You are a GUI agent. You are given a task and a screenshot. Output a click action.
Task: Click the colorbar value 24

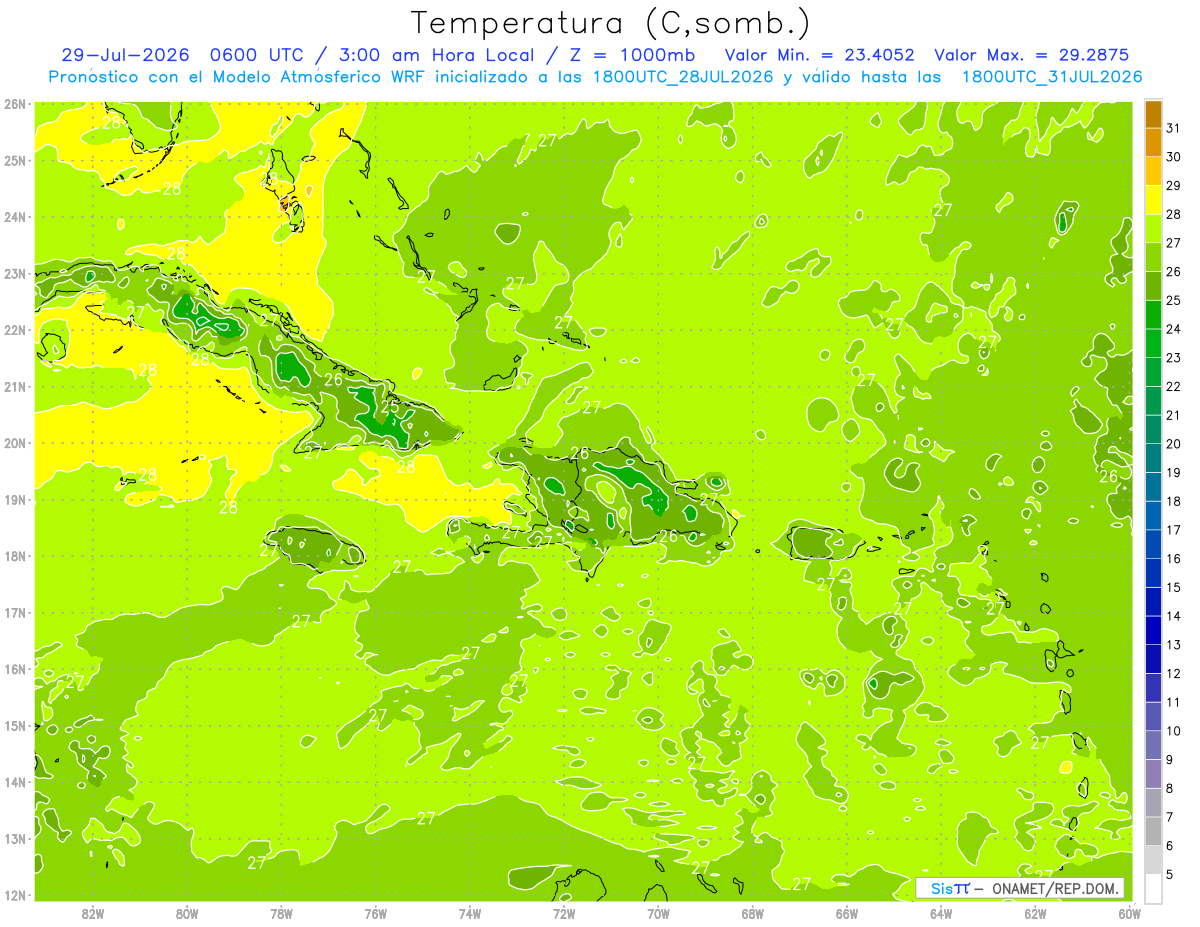tap(1173, 329)
